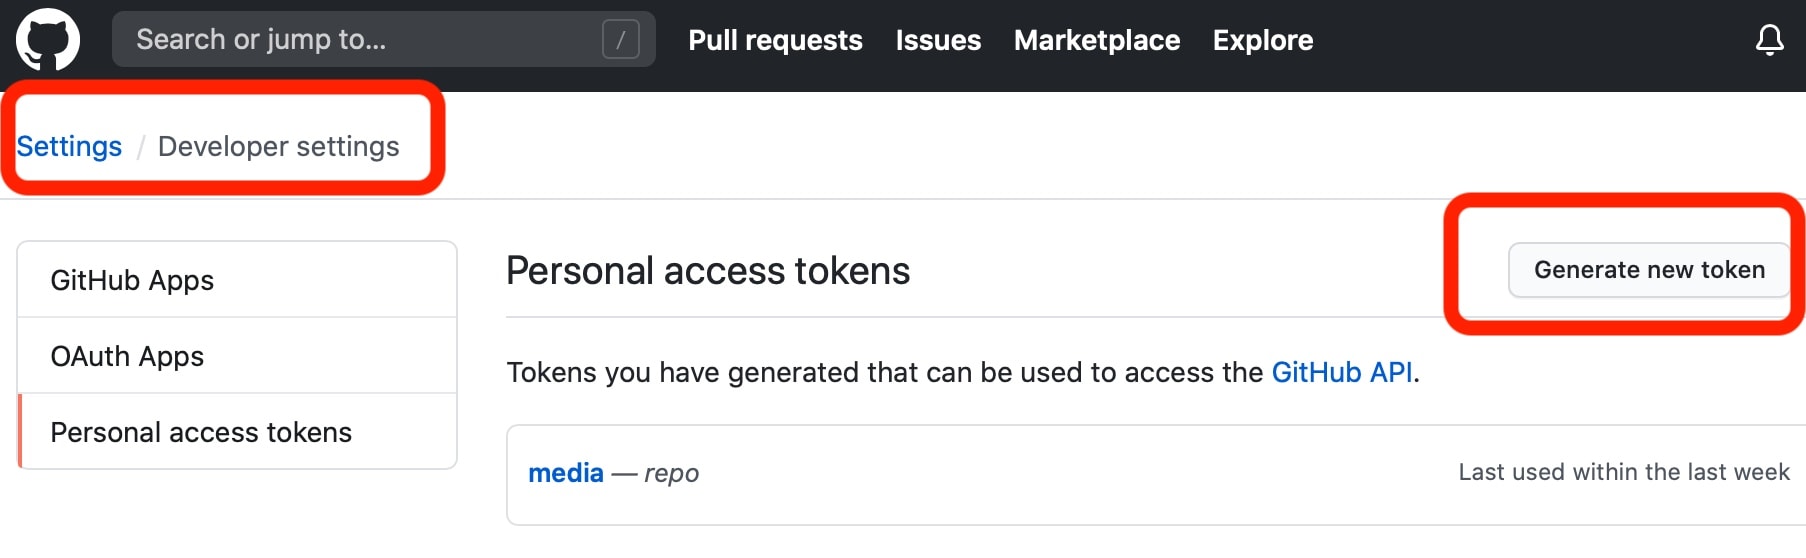Focus the 'Search or jump to' field

384,39
